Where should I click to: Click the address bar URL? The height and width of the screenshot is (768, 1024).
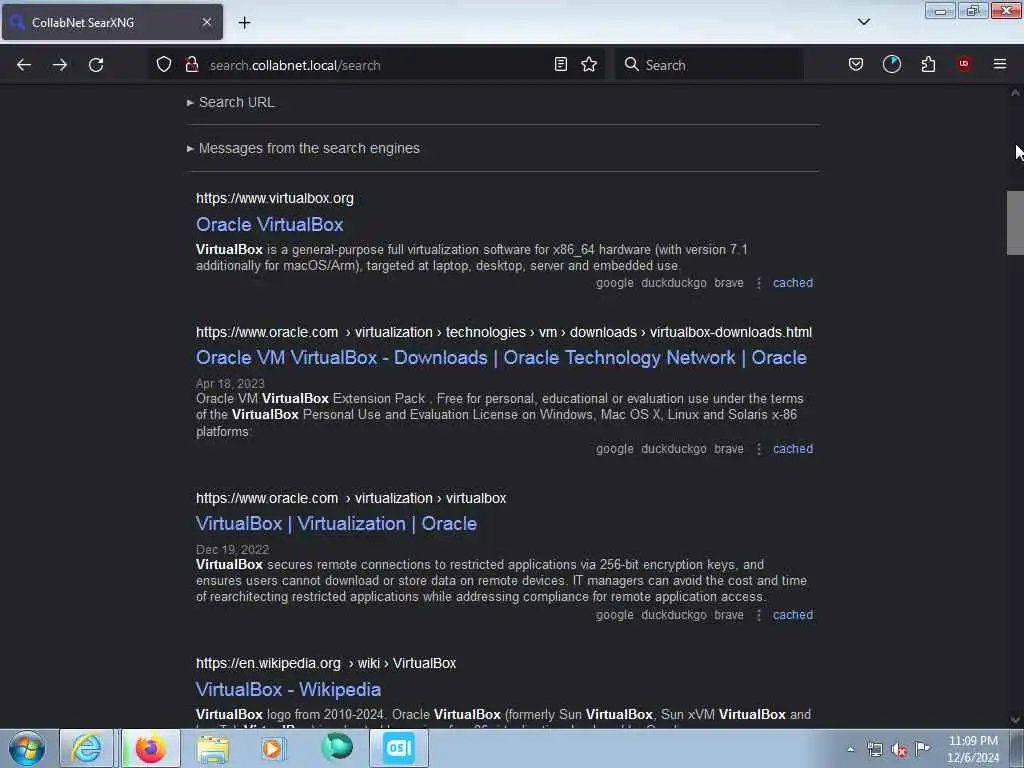[295, 65]
